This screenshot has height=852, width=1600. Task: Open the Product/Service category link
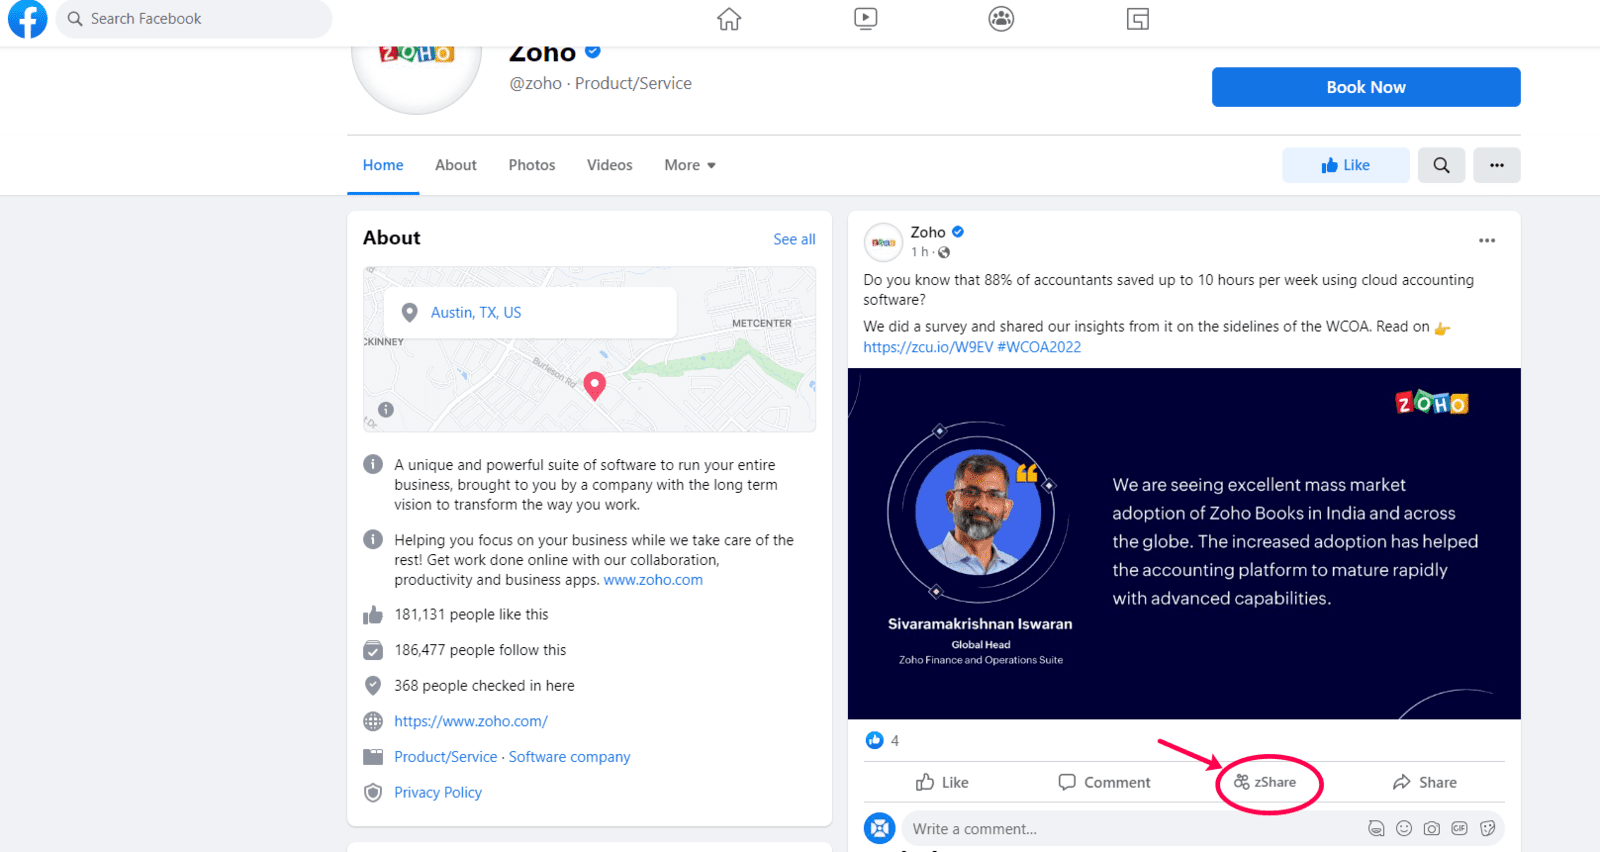click(446, 757)
